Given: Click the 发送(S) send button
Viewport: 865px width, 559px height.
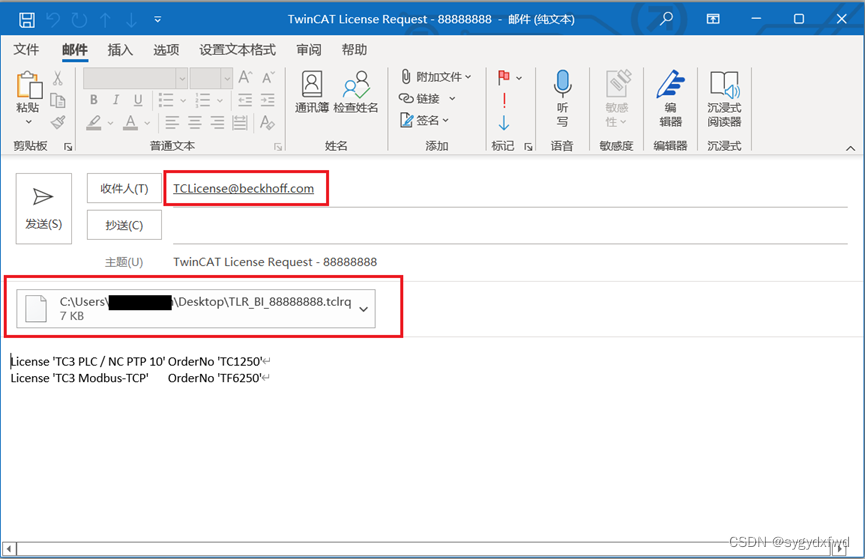Looking at the screenshot, I should [x=44, y=209].
